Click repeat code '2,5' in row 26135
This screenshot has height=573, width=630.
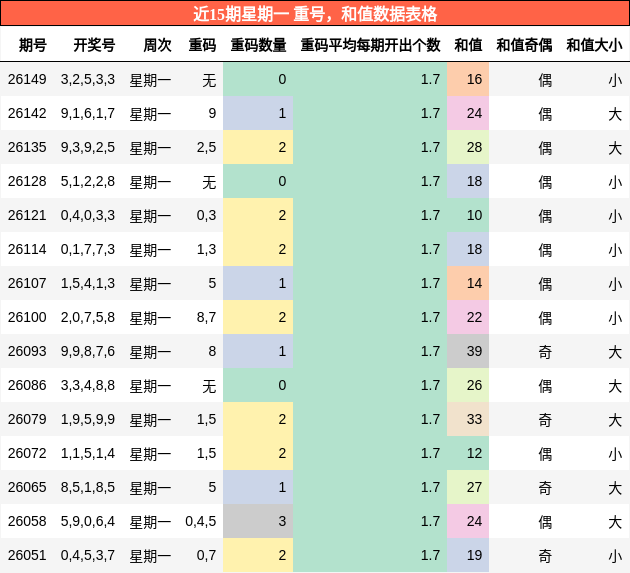(x=207, y=147)
